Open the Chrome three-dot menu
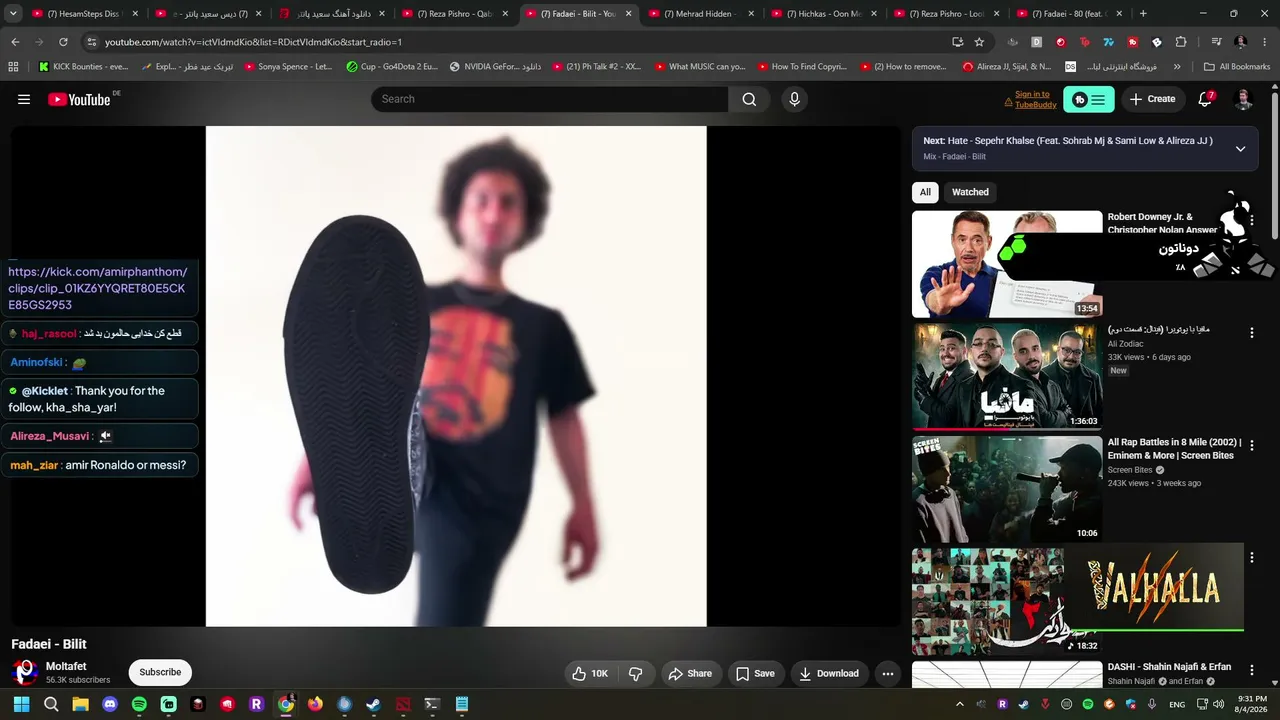The image size is (1280, 720). pyautogui.click(x=1265, y=42)
